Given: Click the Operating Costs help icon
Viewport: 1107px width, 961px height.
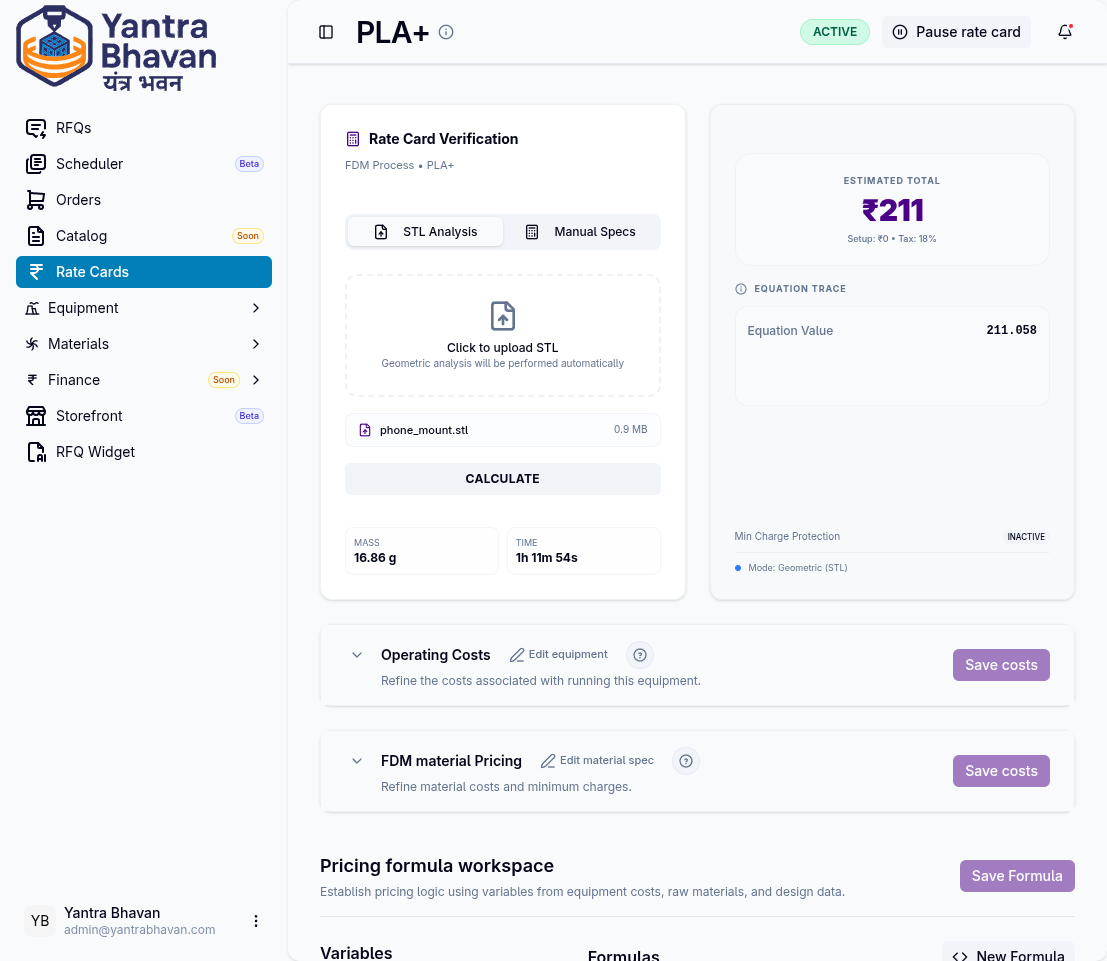Looking at the screenshot, I should 640,655.
